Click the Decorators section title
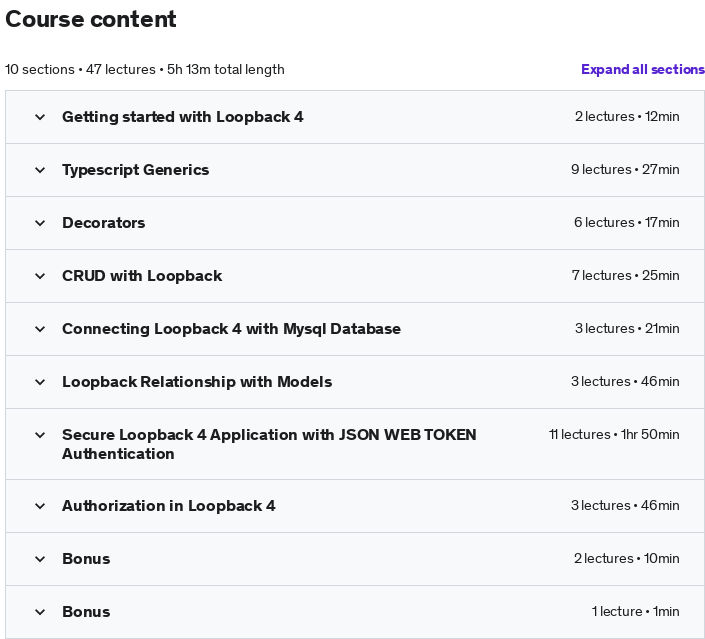This screenshot has width=705, height=639. (103, 223)
